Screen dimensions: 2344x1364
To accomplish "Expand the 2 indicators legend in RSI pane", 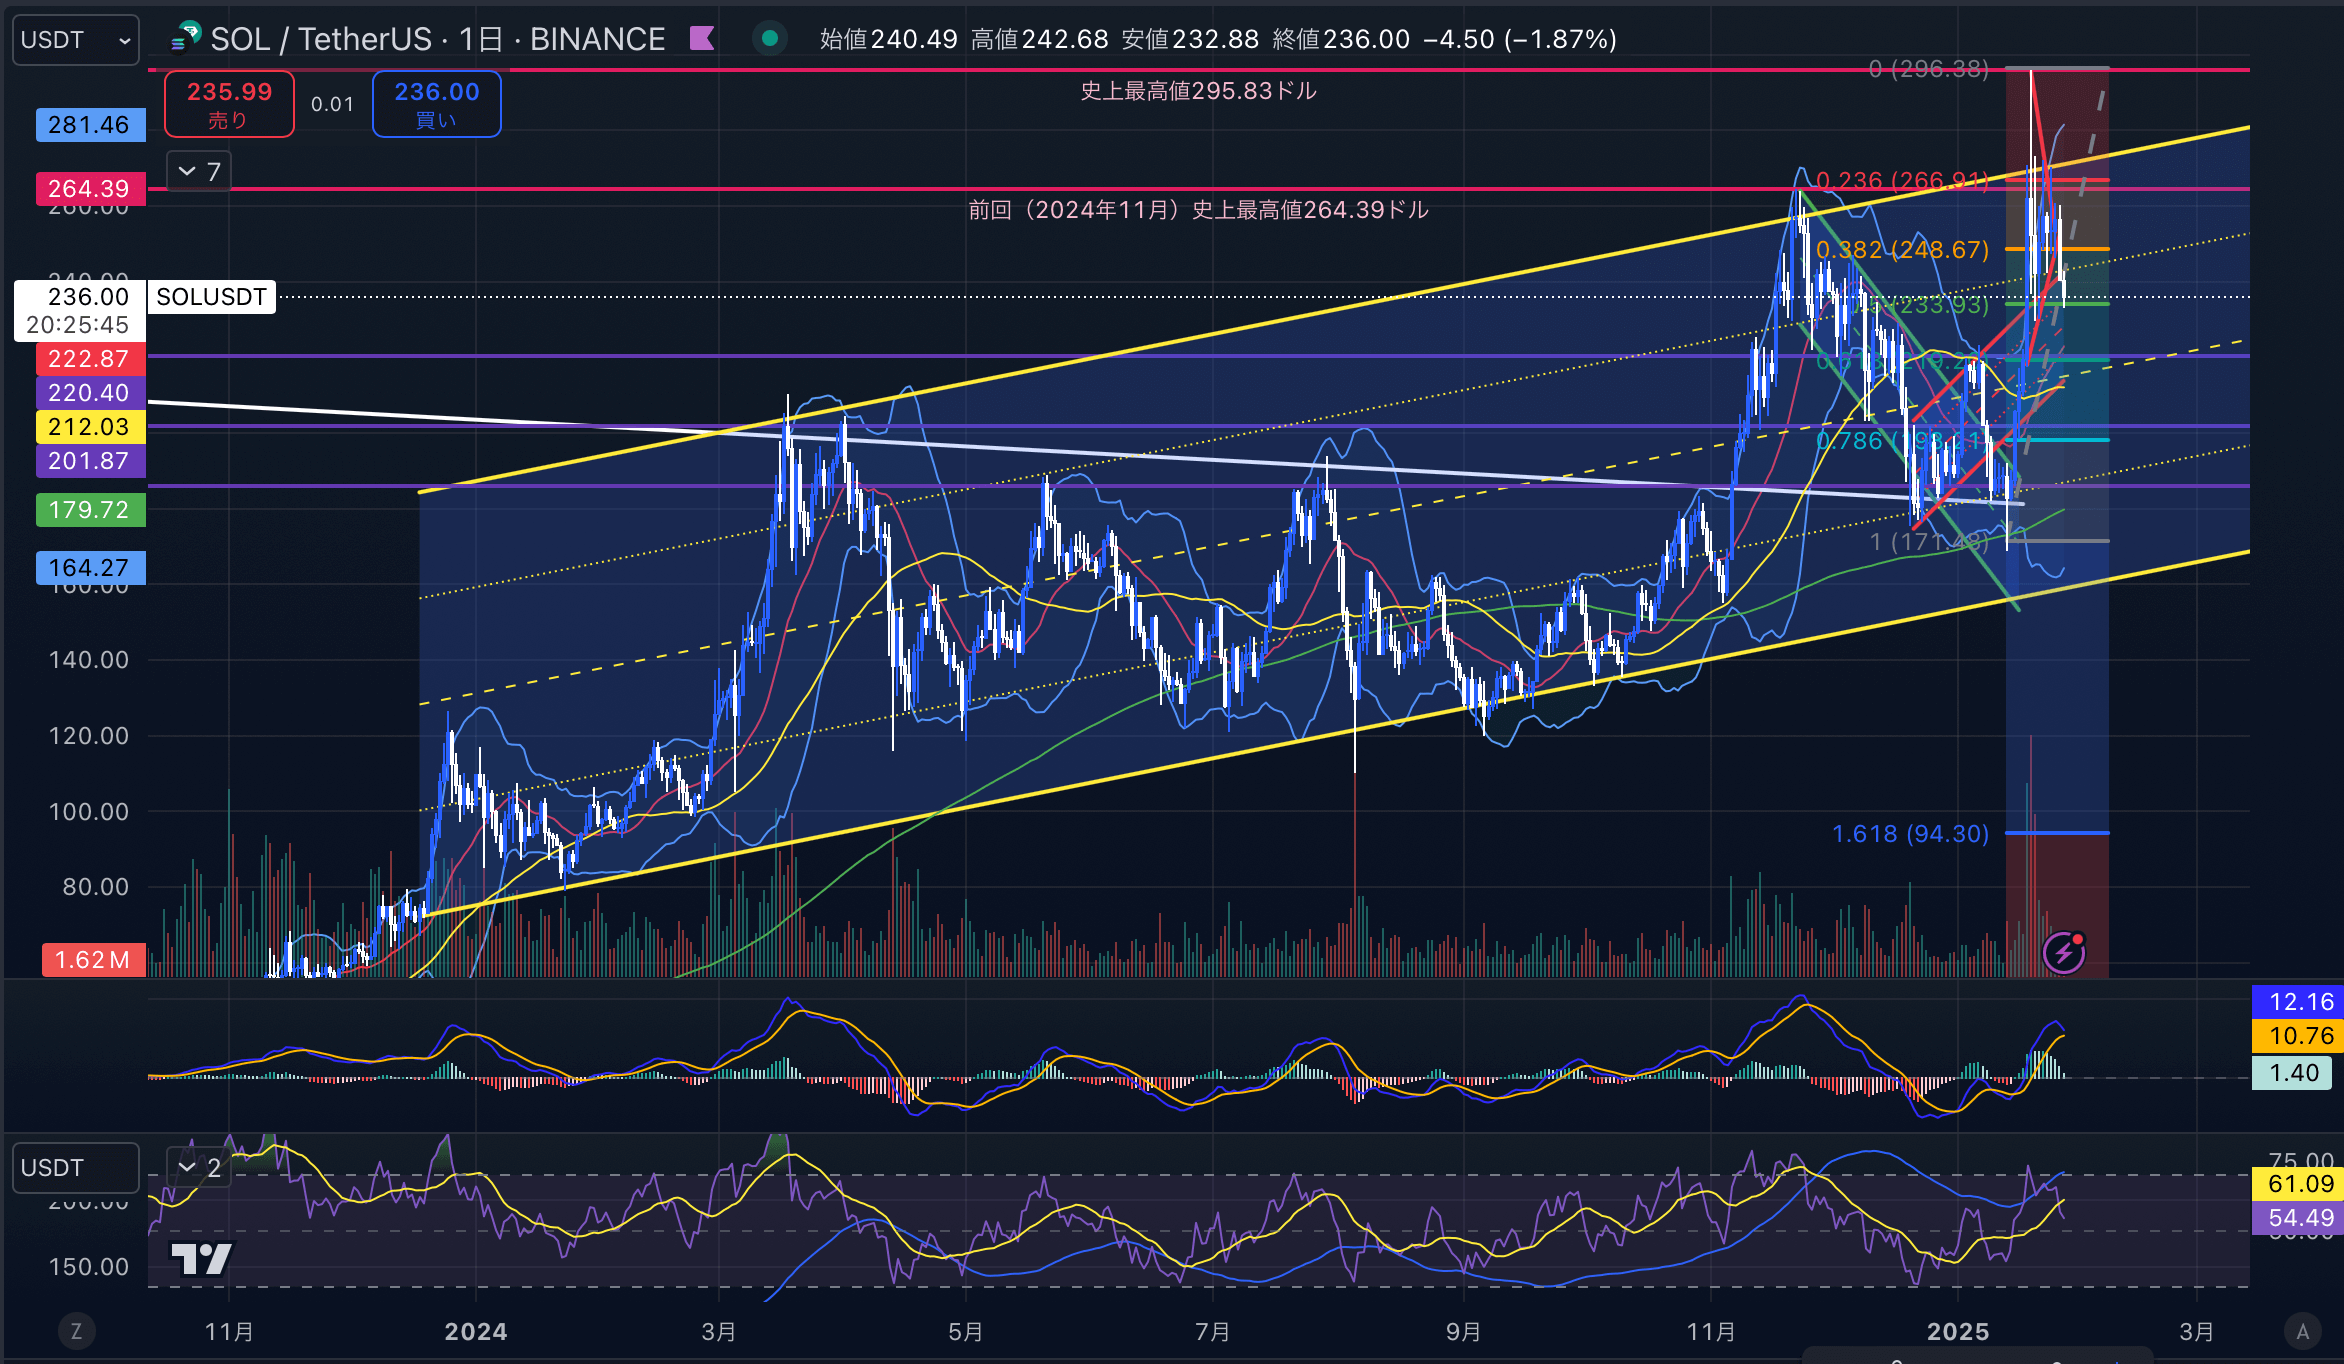I will click(x=199, y=1167).
